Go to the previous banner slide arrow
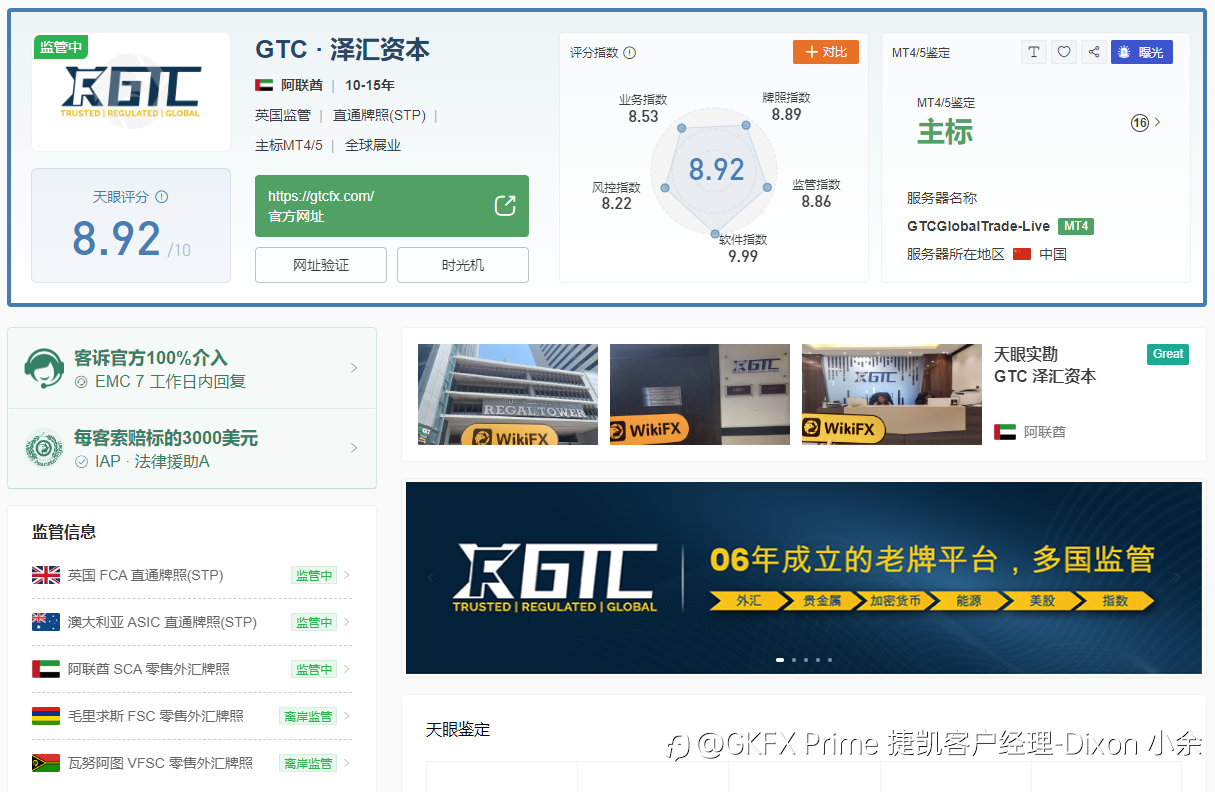The image size is (1215, 792). pos(431,577)
